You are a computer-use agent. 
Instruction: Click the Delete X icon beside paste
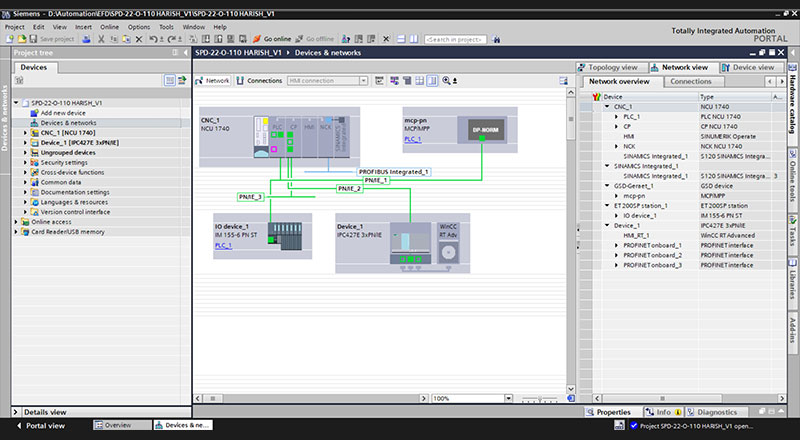(139, 39)
